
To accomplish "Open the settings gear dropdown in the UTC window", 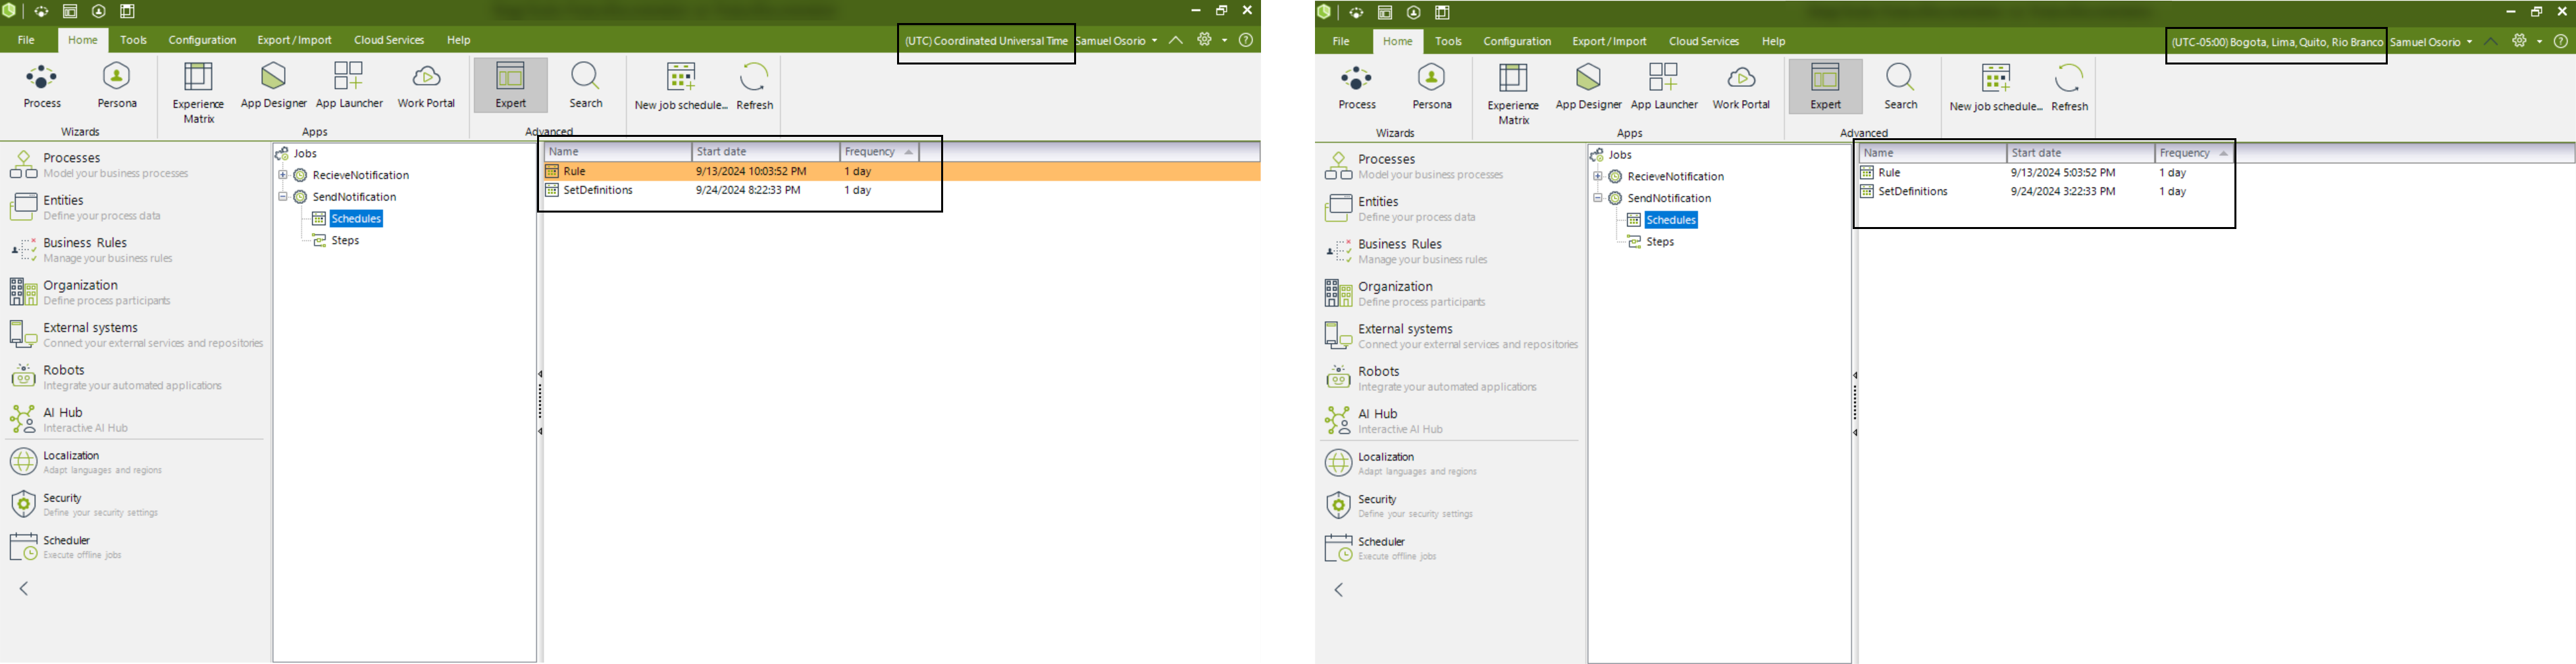I will [1211, 40].
